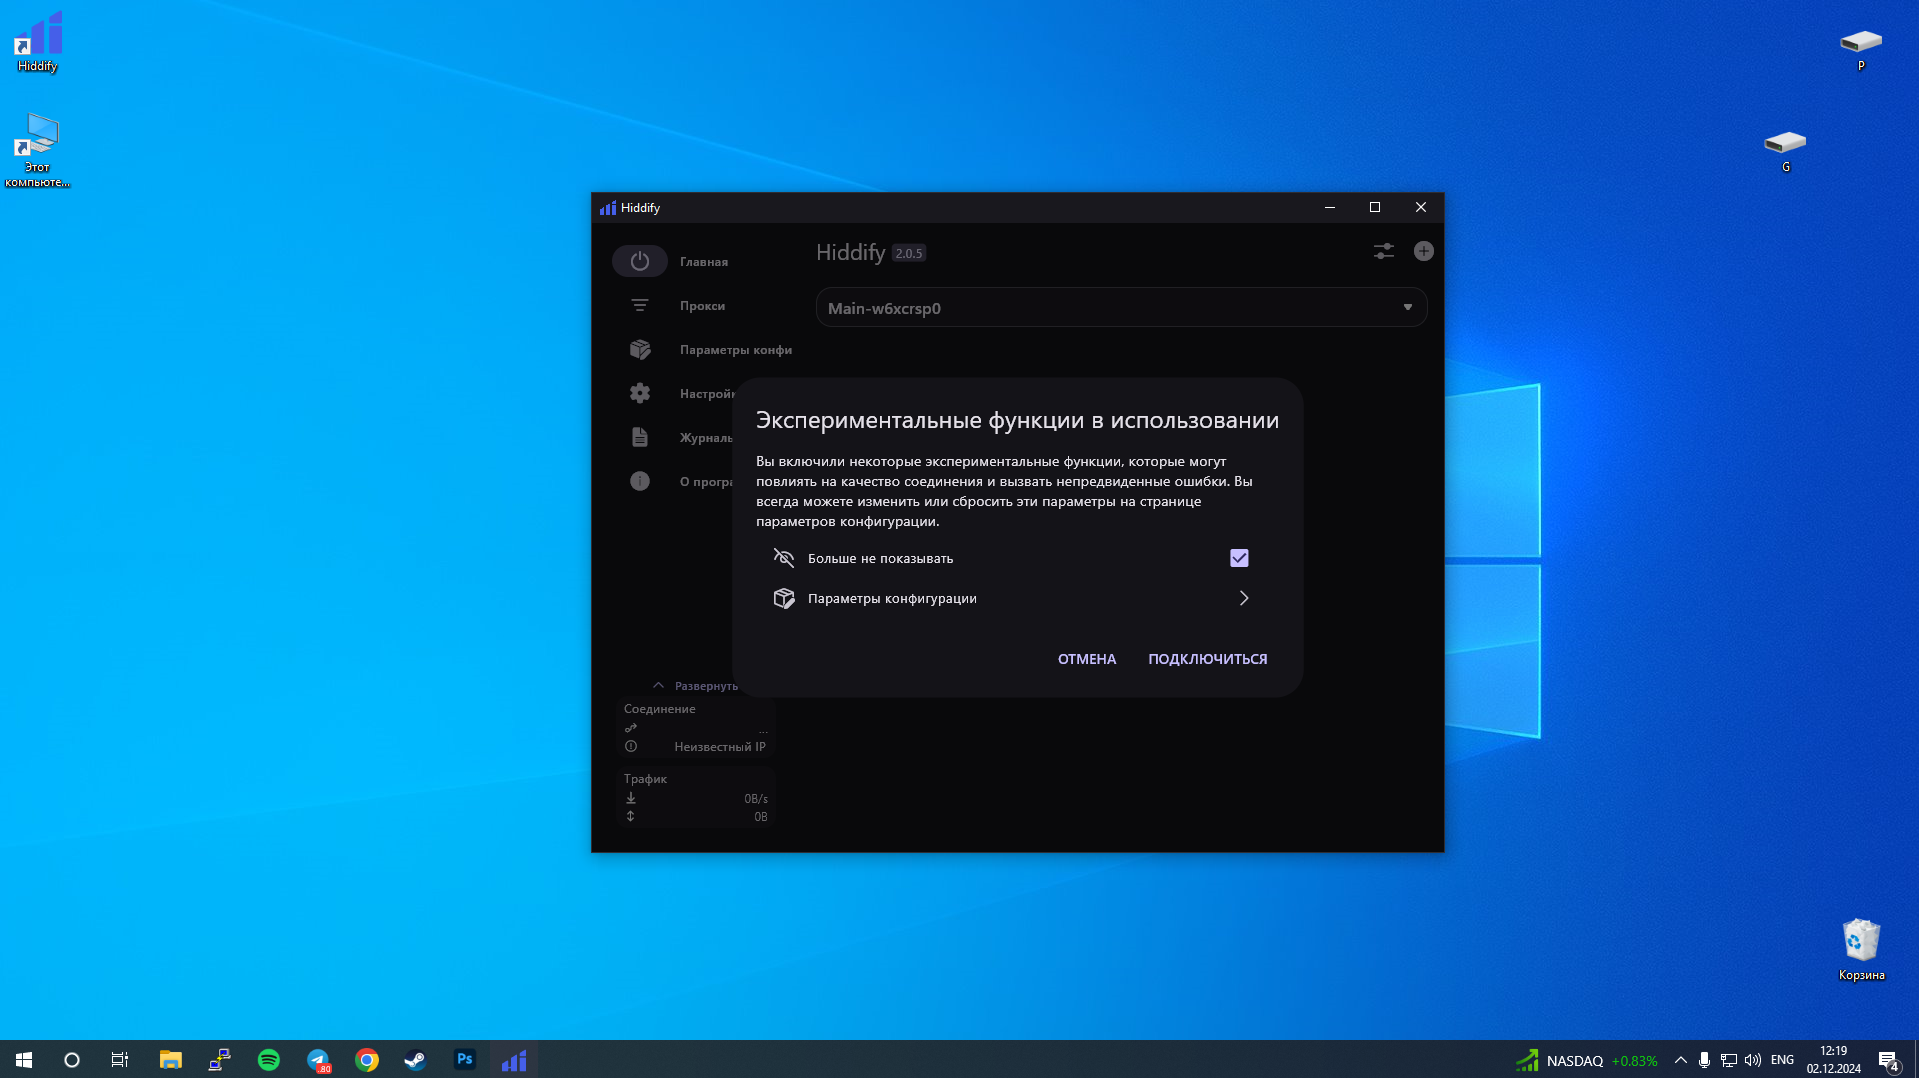Select the Параметры конфигурации dialog row
The width and height of the screenshot is (1919, 1078).
(x=1012, y=598)
